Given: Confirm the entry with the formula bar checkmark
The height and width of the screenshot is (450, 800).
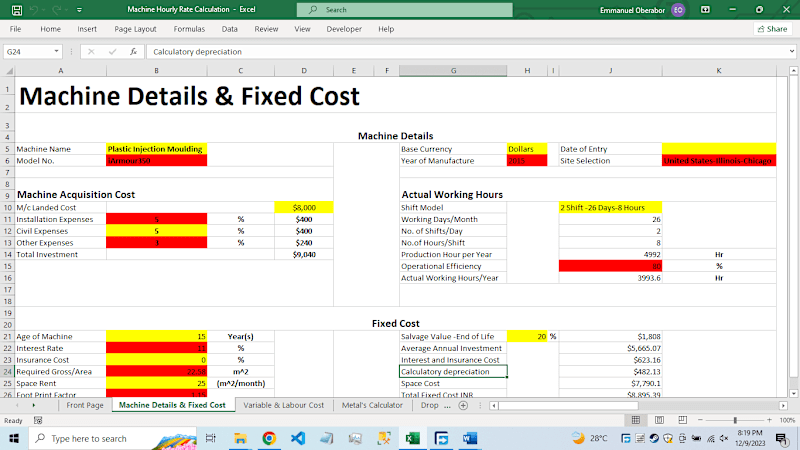Looking at the screenshot, I should pyautogui.click(x=112, y=52).
